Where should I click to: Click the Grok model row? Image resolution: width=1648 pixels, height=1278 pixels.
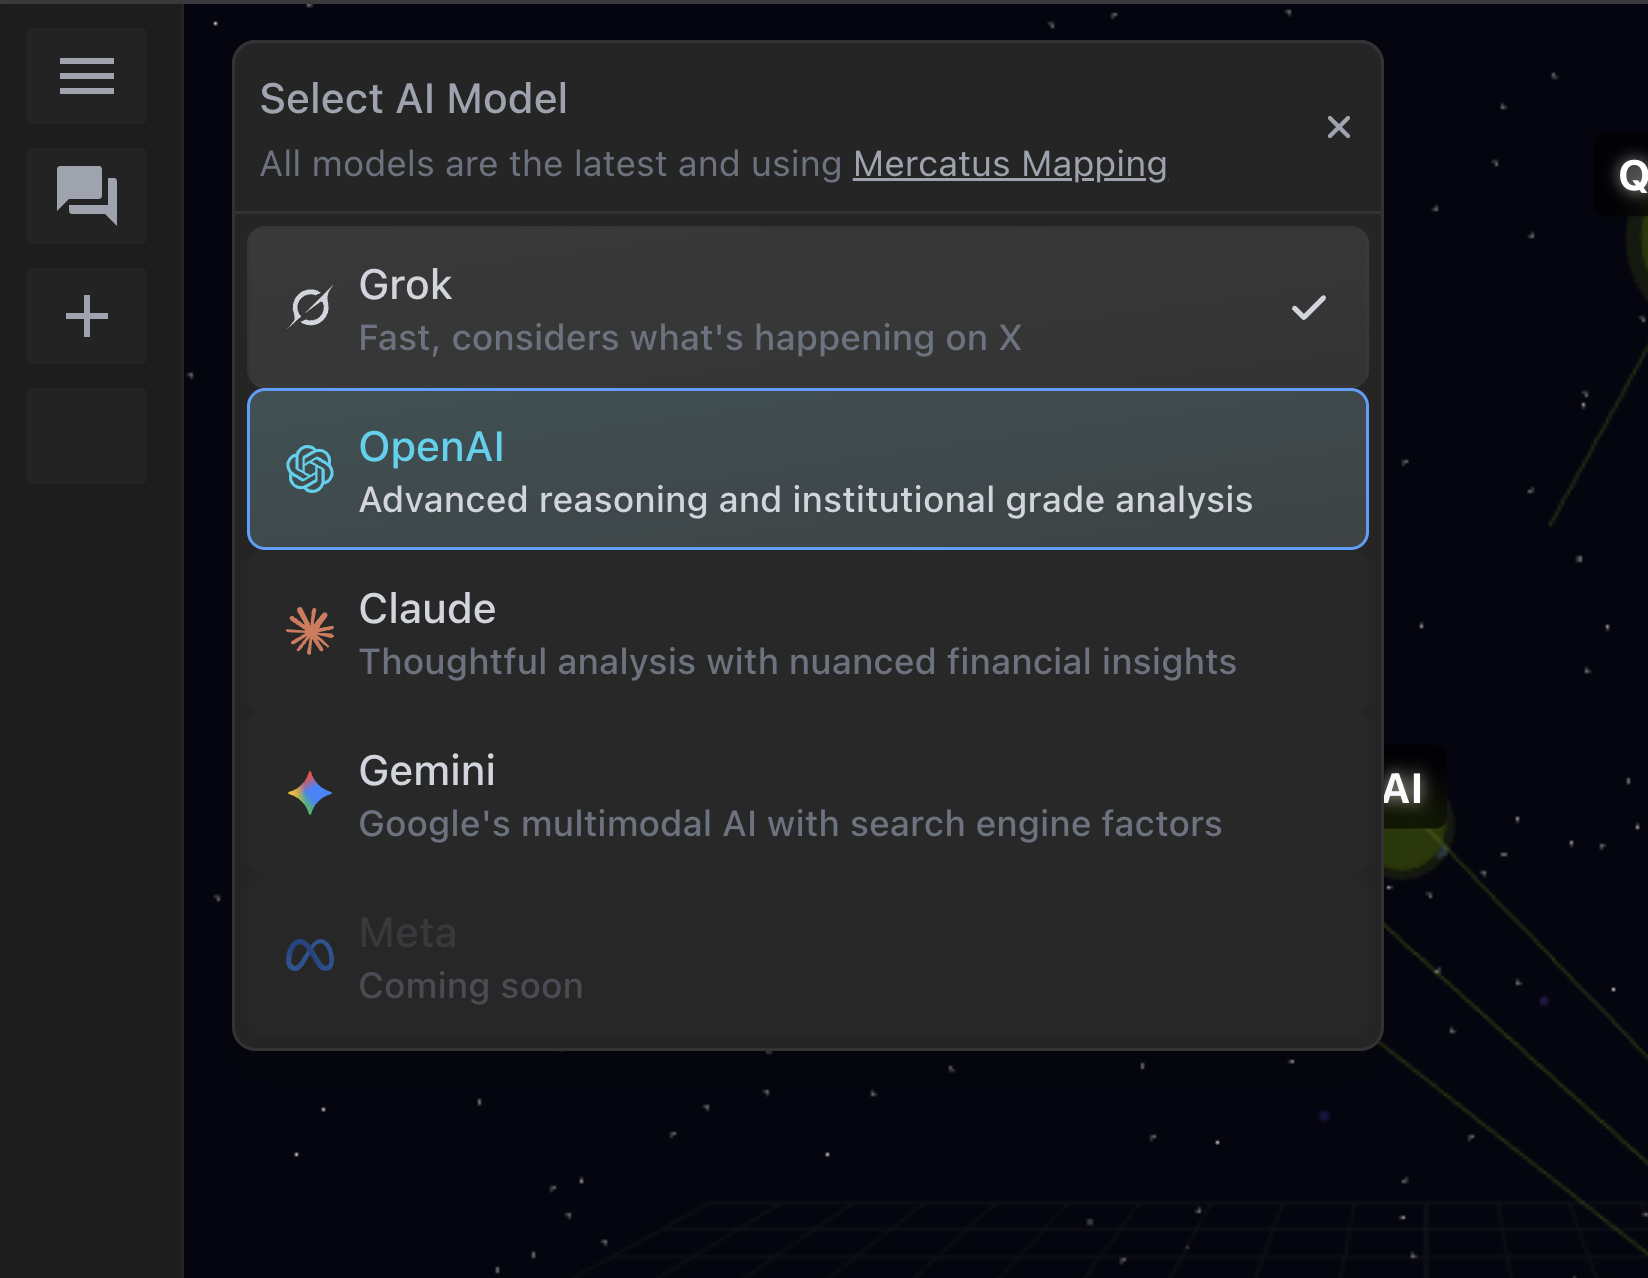click(808, 306)
